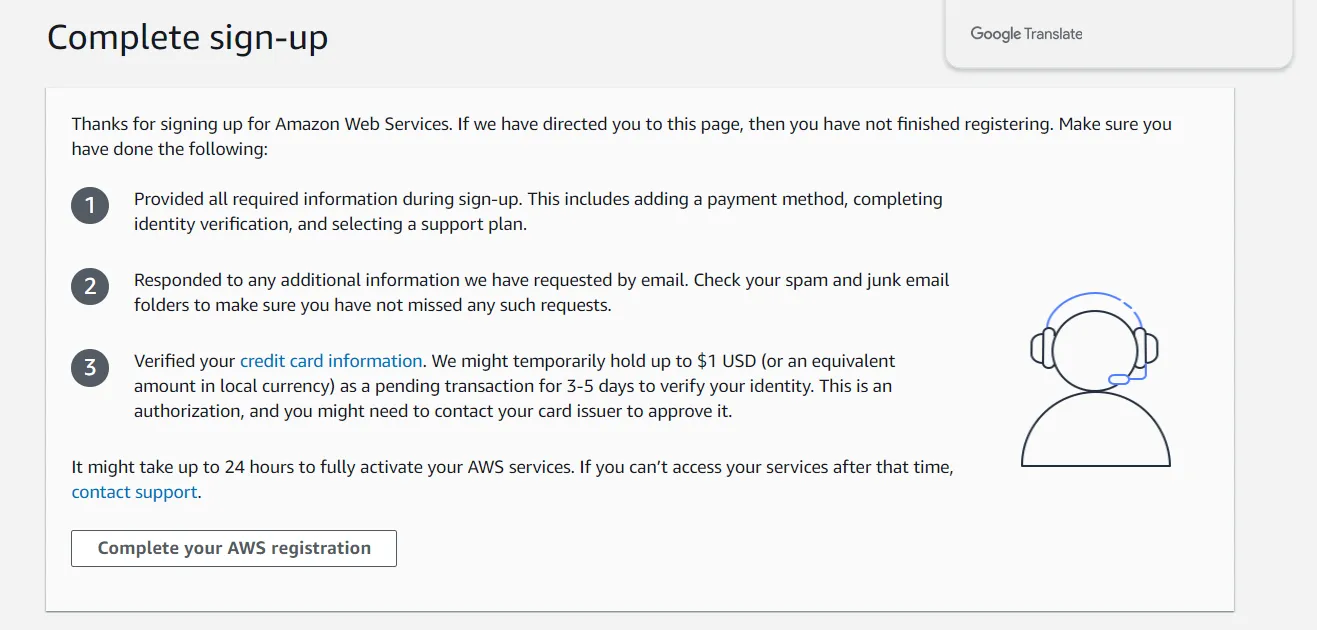Click the step 2 number badge
This screenshot has width=1317, height=630.
point(90,288)
